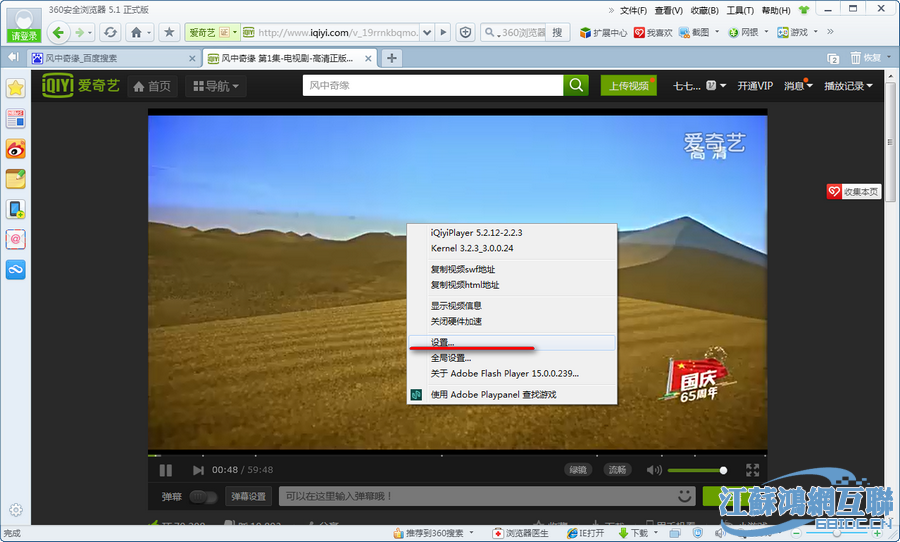Viewport: 900px width, 542px height.
Task: Click the green search magnifier on iQIYI
Action: pos(576,86)
